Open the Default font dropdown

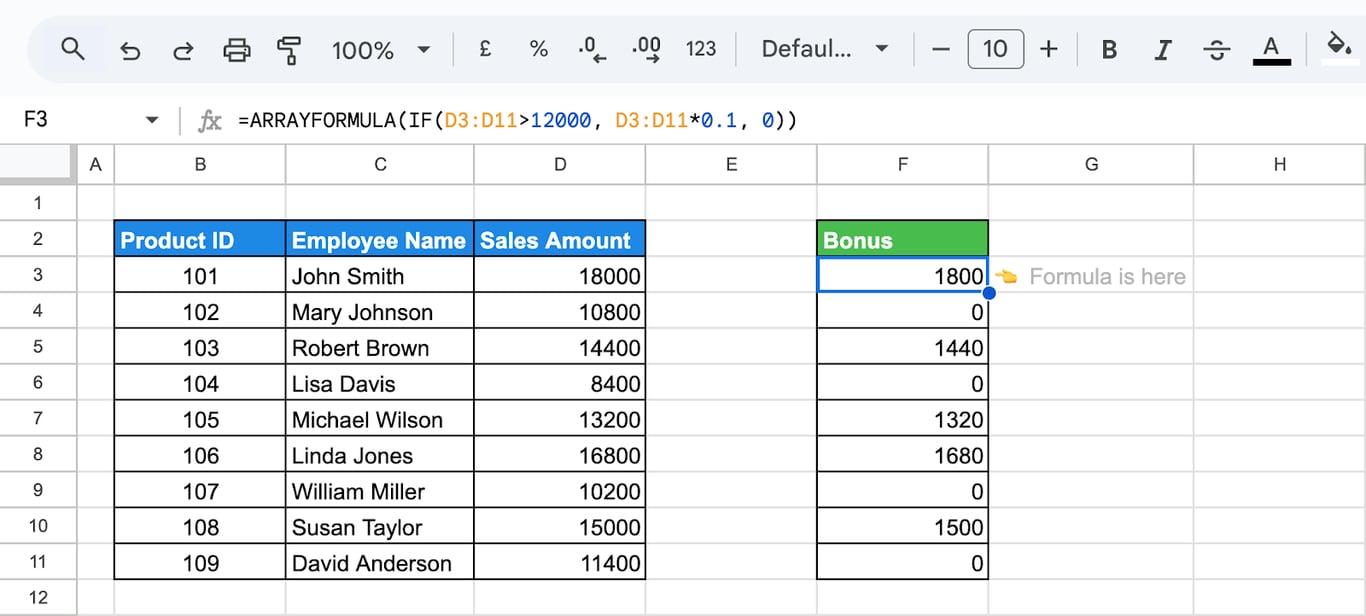pyautogui.click(x=825, y=48)
